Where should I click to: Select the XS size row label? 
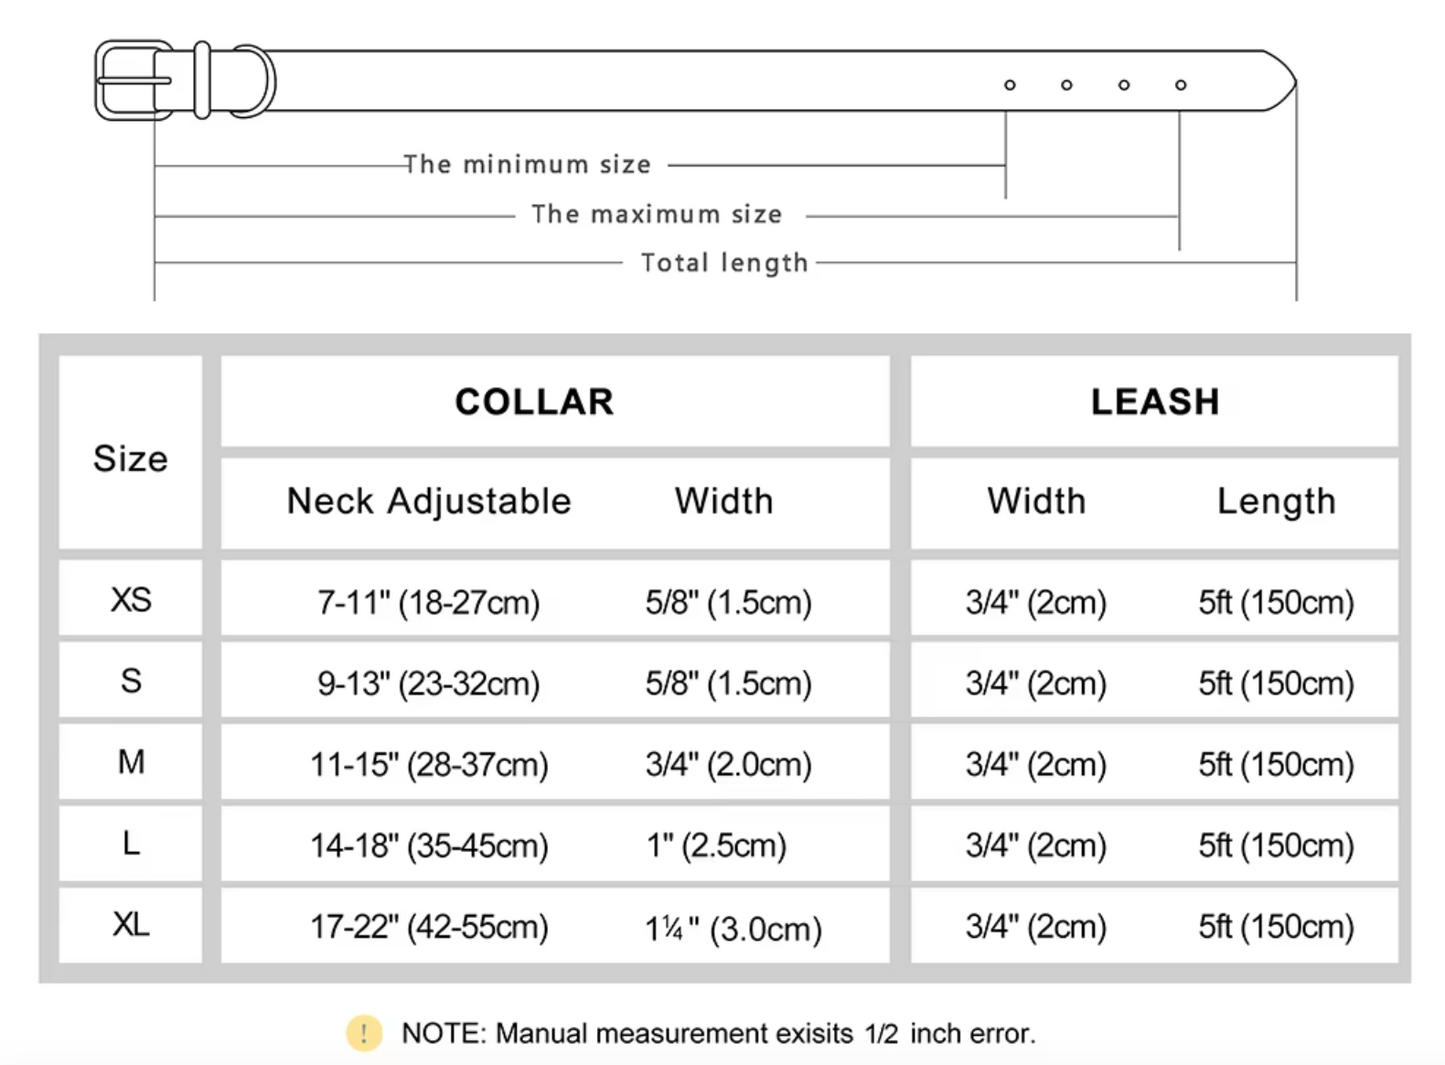[130, 600]
